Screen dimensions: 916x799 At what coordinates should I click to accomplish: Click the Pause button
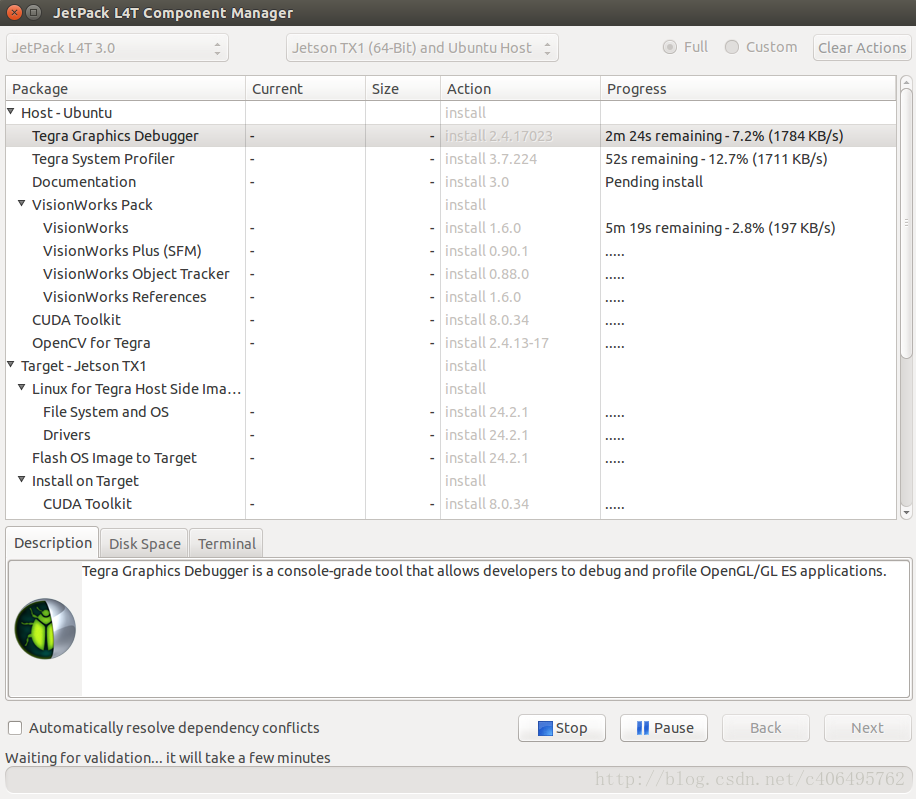pyautogui.click(x=664, y=728)
